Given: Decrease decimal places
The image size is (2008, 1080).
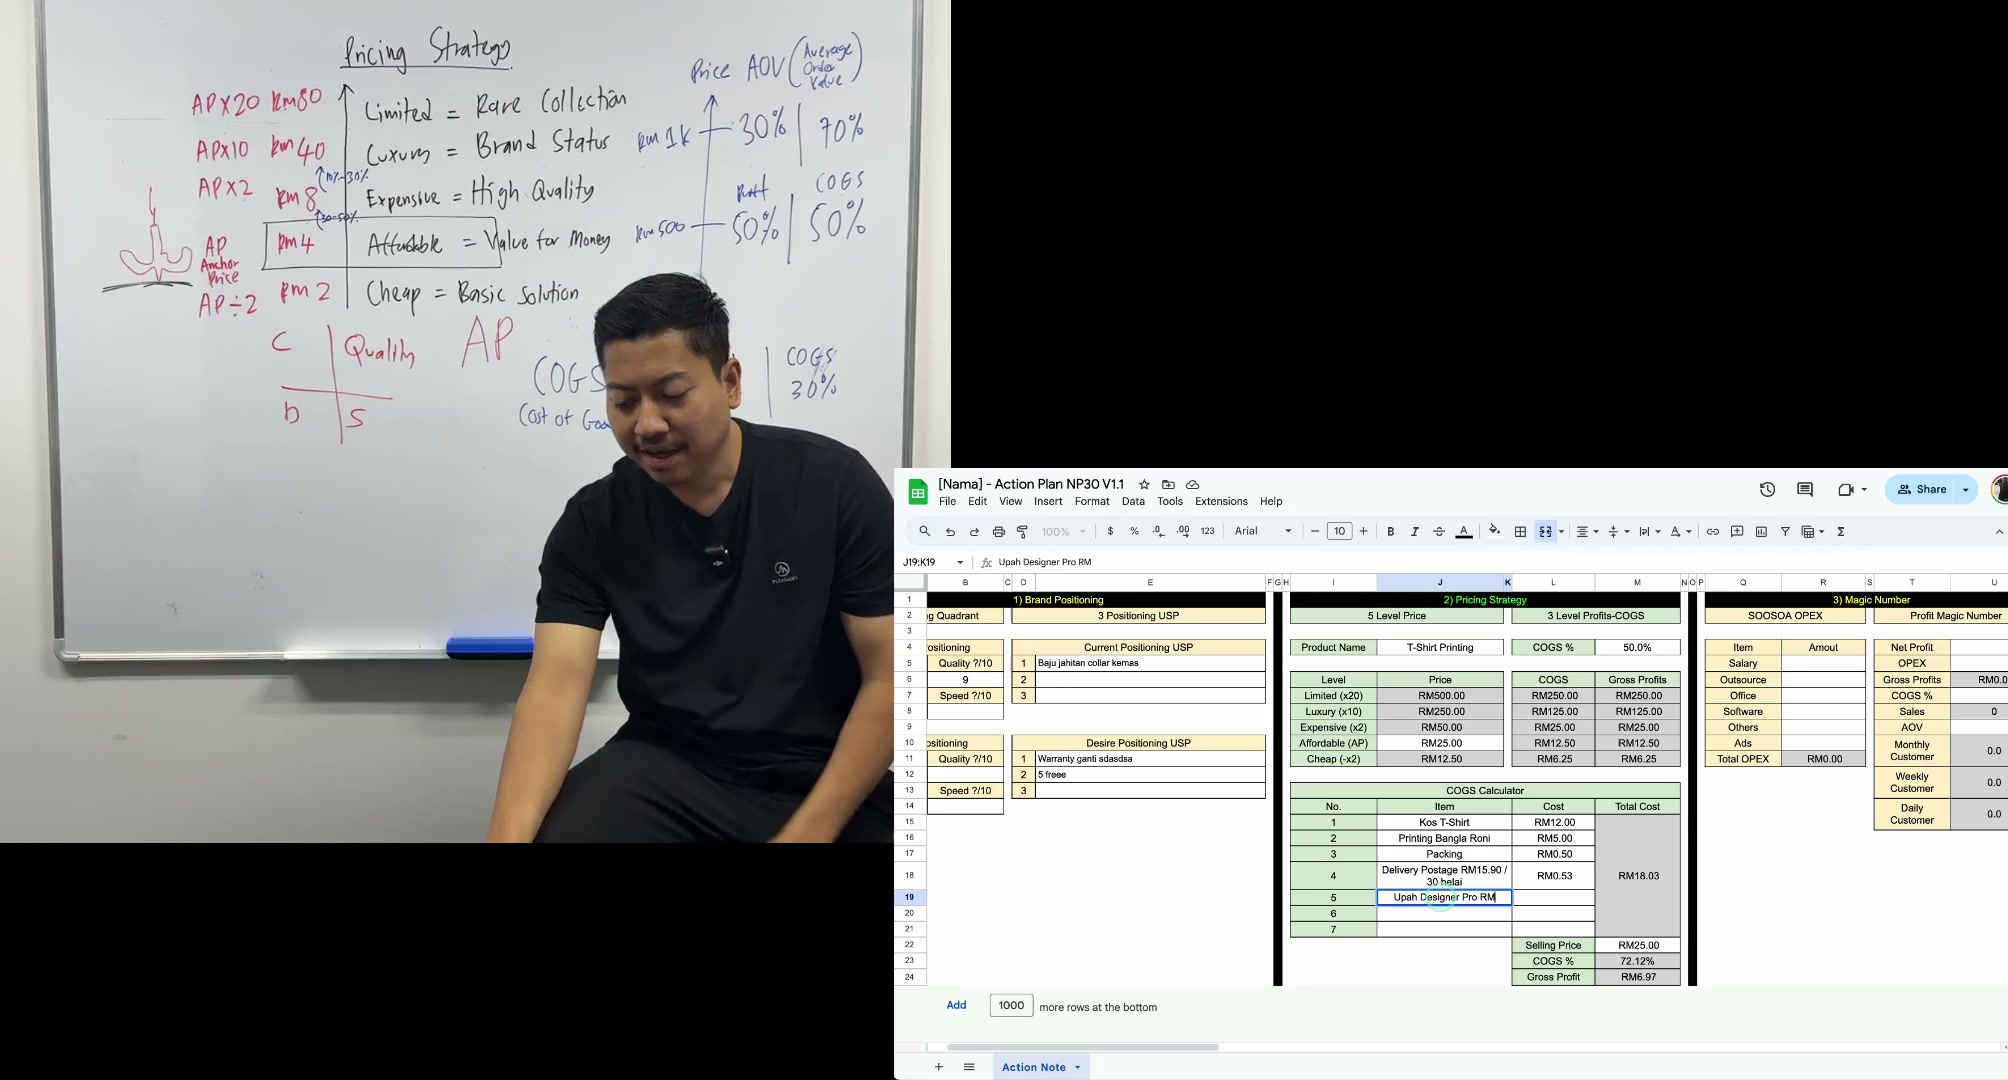Looking at the screenshot, I should coord(1158,532).
